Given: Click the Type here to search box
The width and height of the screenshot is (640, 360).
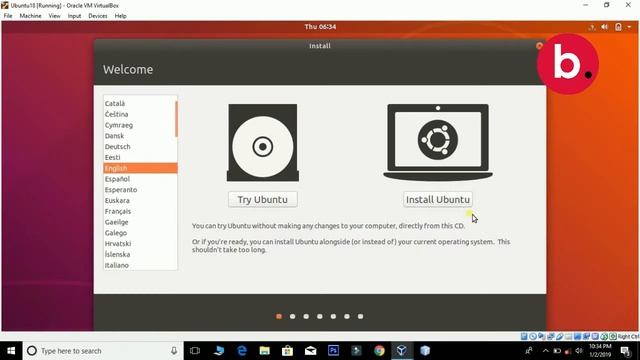Looking at the screenshot, I should [103, 351].
